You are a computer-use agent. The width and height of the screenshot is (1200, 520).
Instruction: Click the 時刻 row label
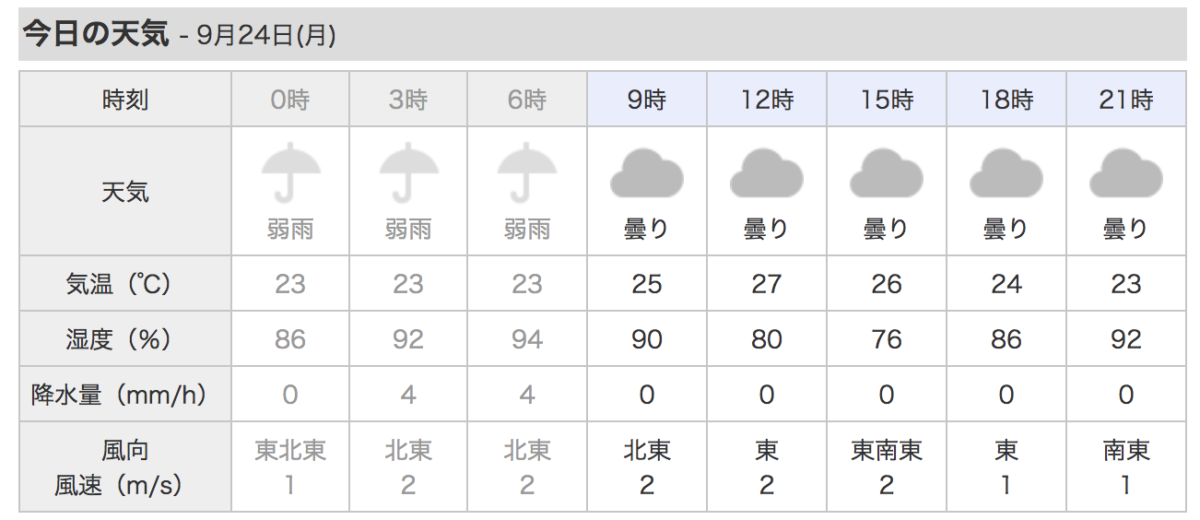[x=125, y=100]
